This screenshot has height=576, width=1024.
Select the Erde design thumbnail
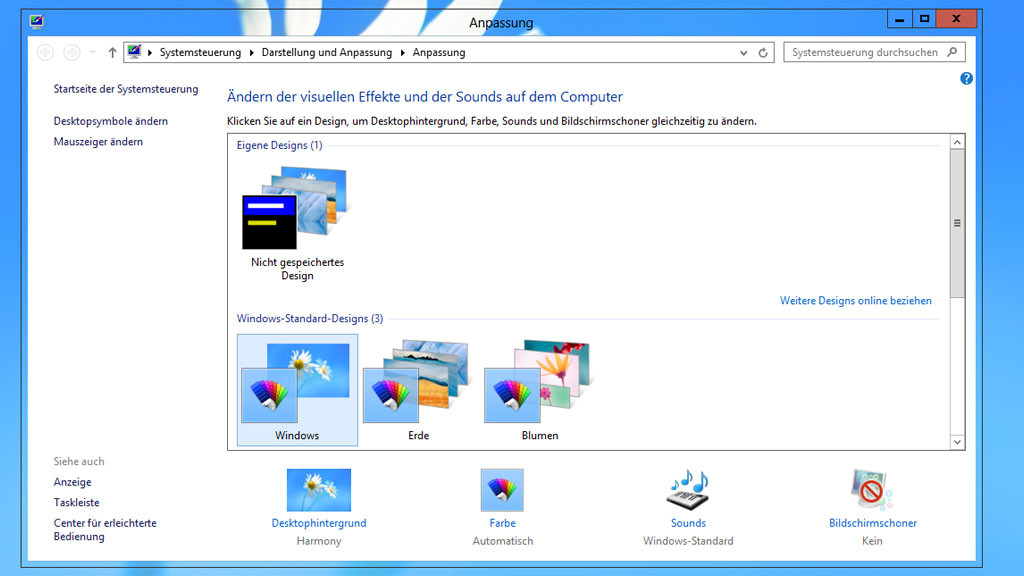click(x=418, y=390)
